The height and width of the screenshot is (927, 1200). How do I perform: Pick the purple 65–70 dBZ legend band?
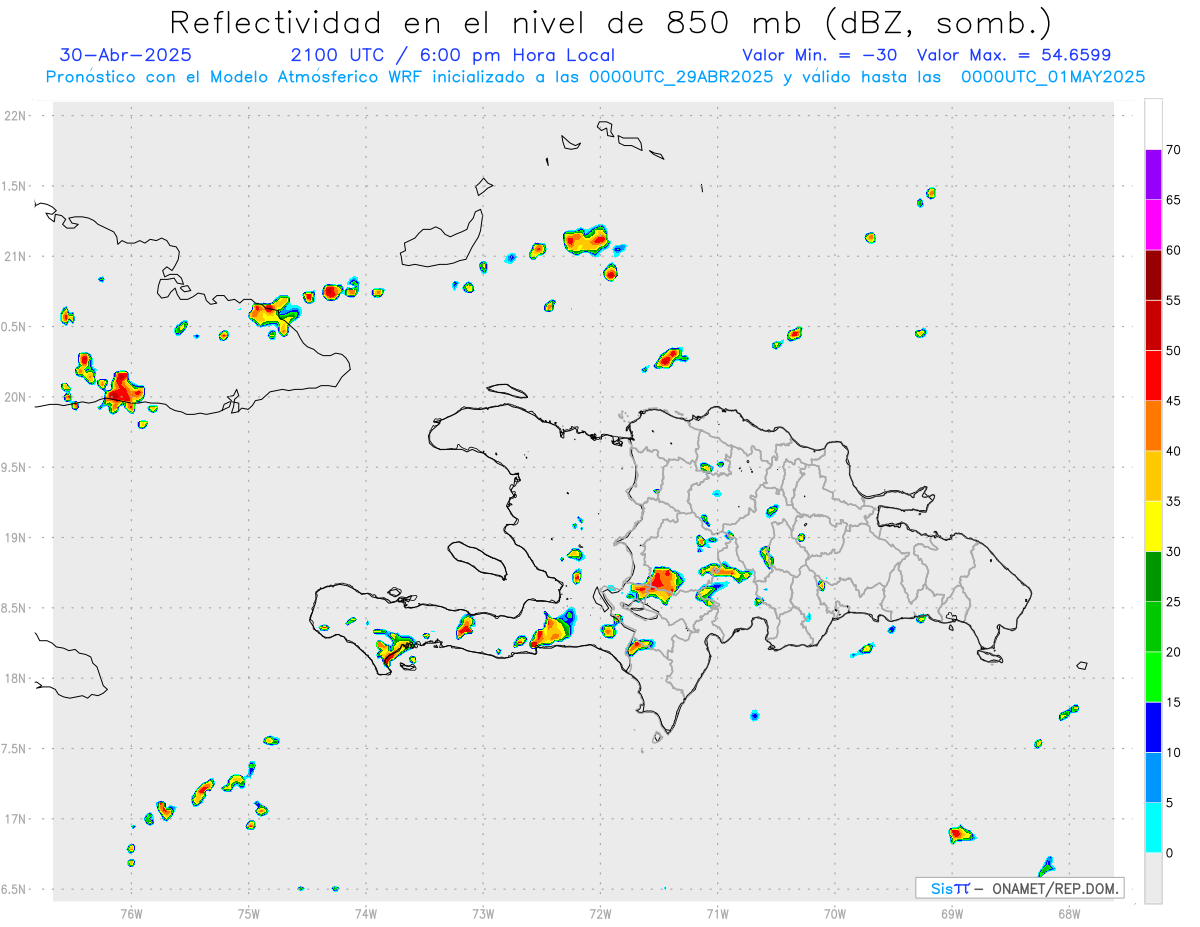pos(1153,175)
